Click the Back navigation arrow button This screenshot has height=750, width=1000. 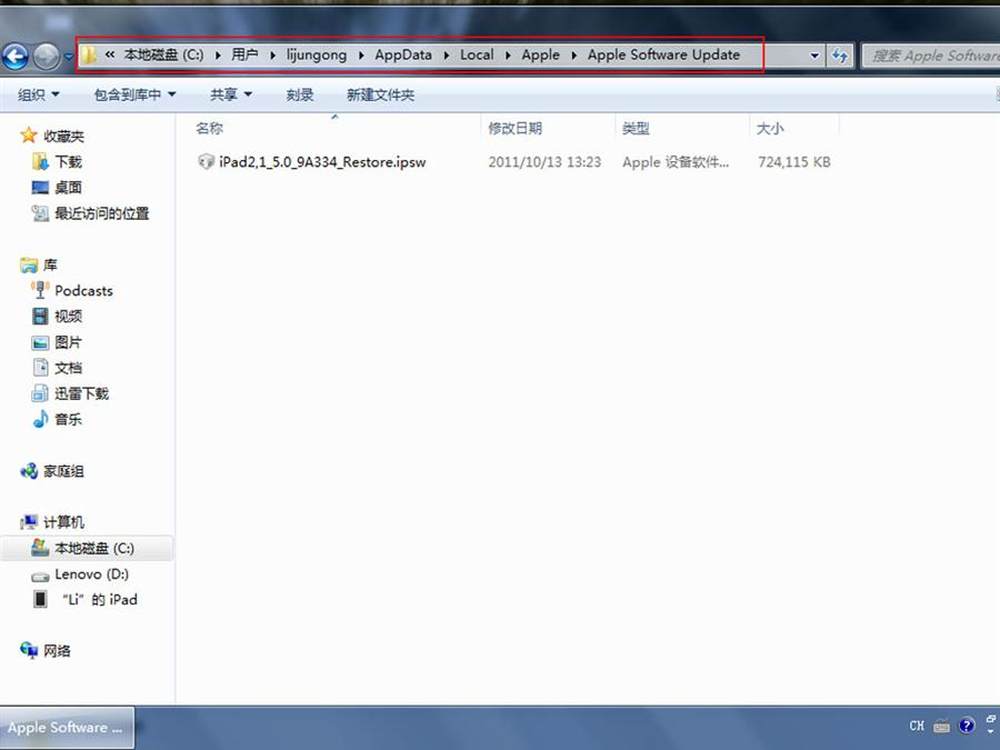click(x=15, y=56)
